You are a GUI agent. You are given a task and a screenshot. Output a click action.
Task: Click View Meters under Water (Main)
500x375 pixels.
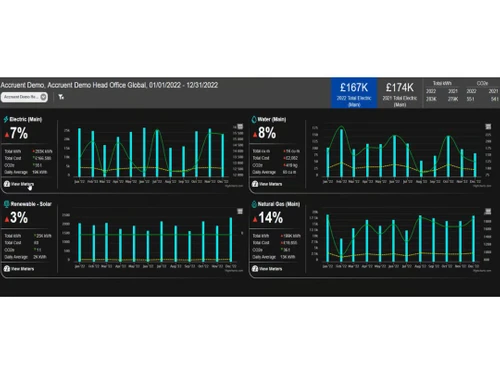pos(270,184)
